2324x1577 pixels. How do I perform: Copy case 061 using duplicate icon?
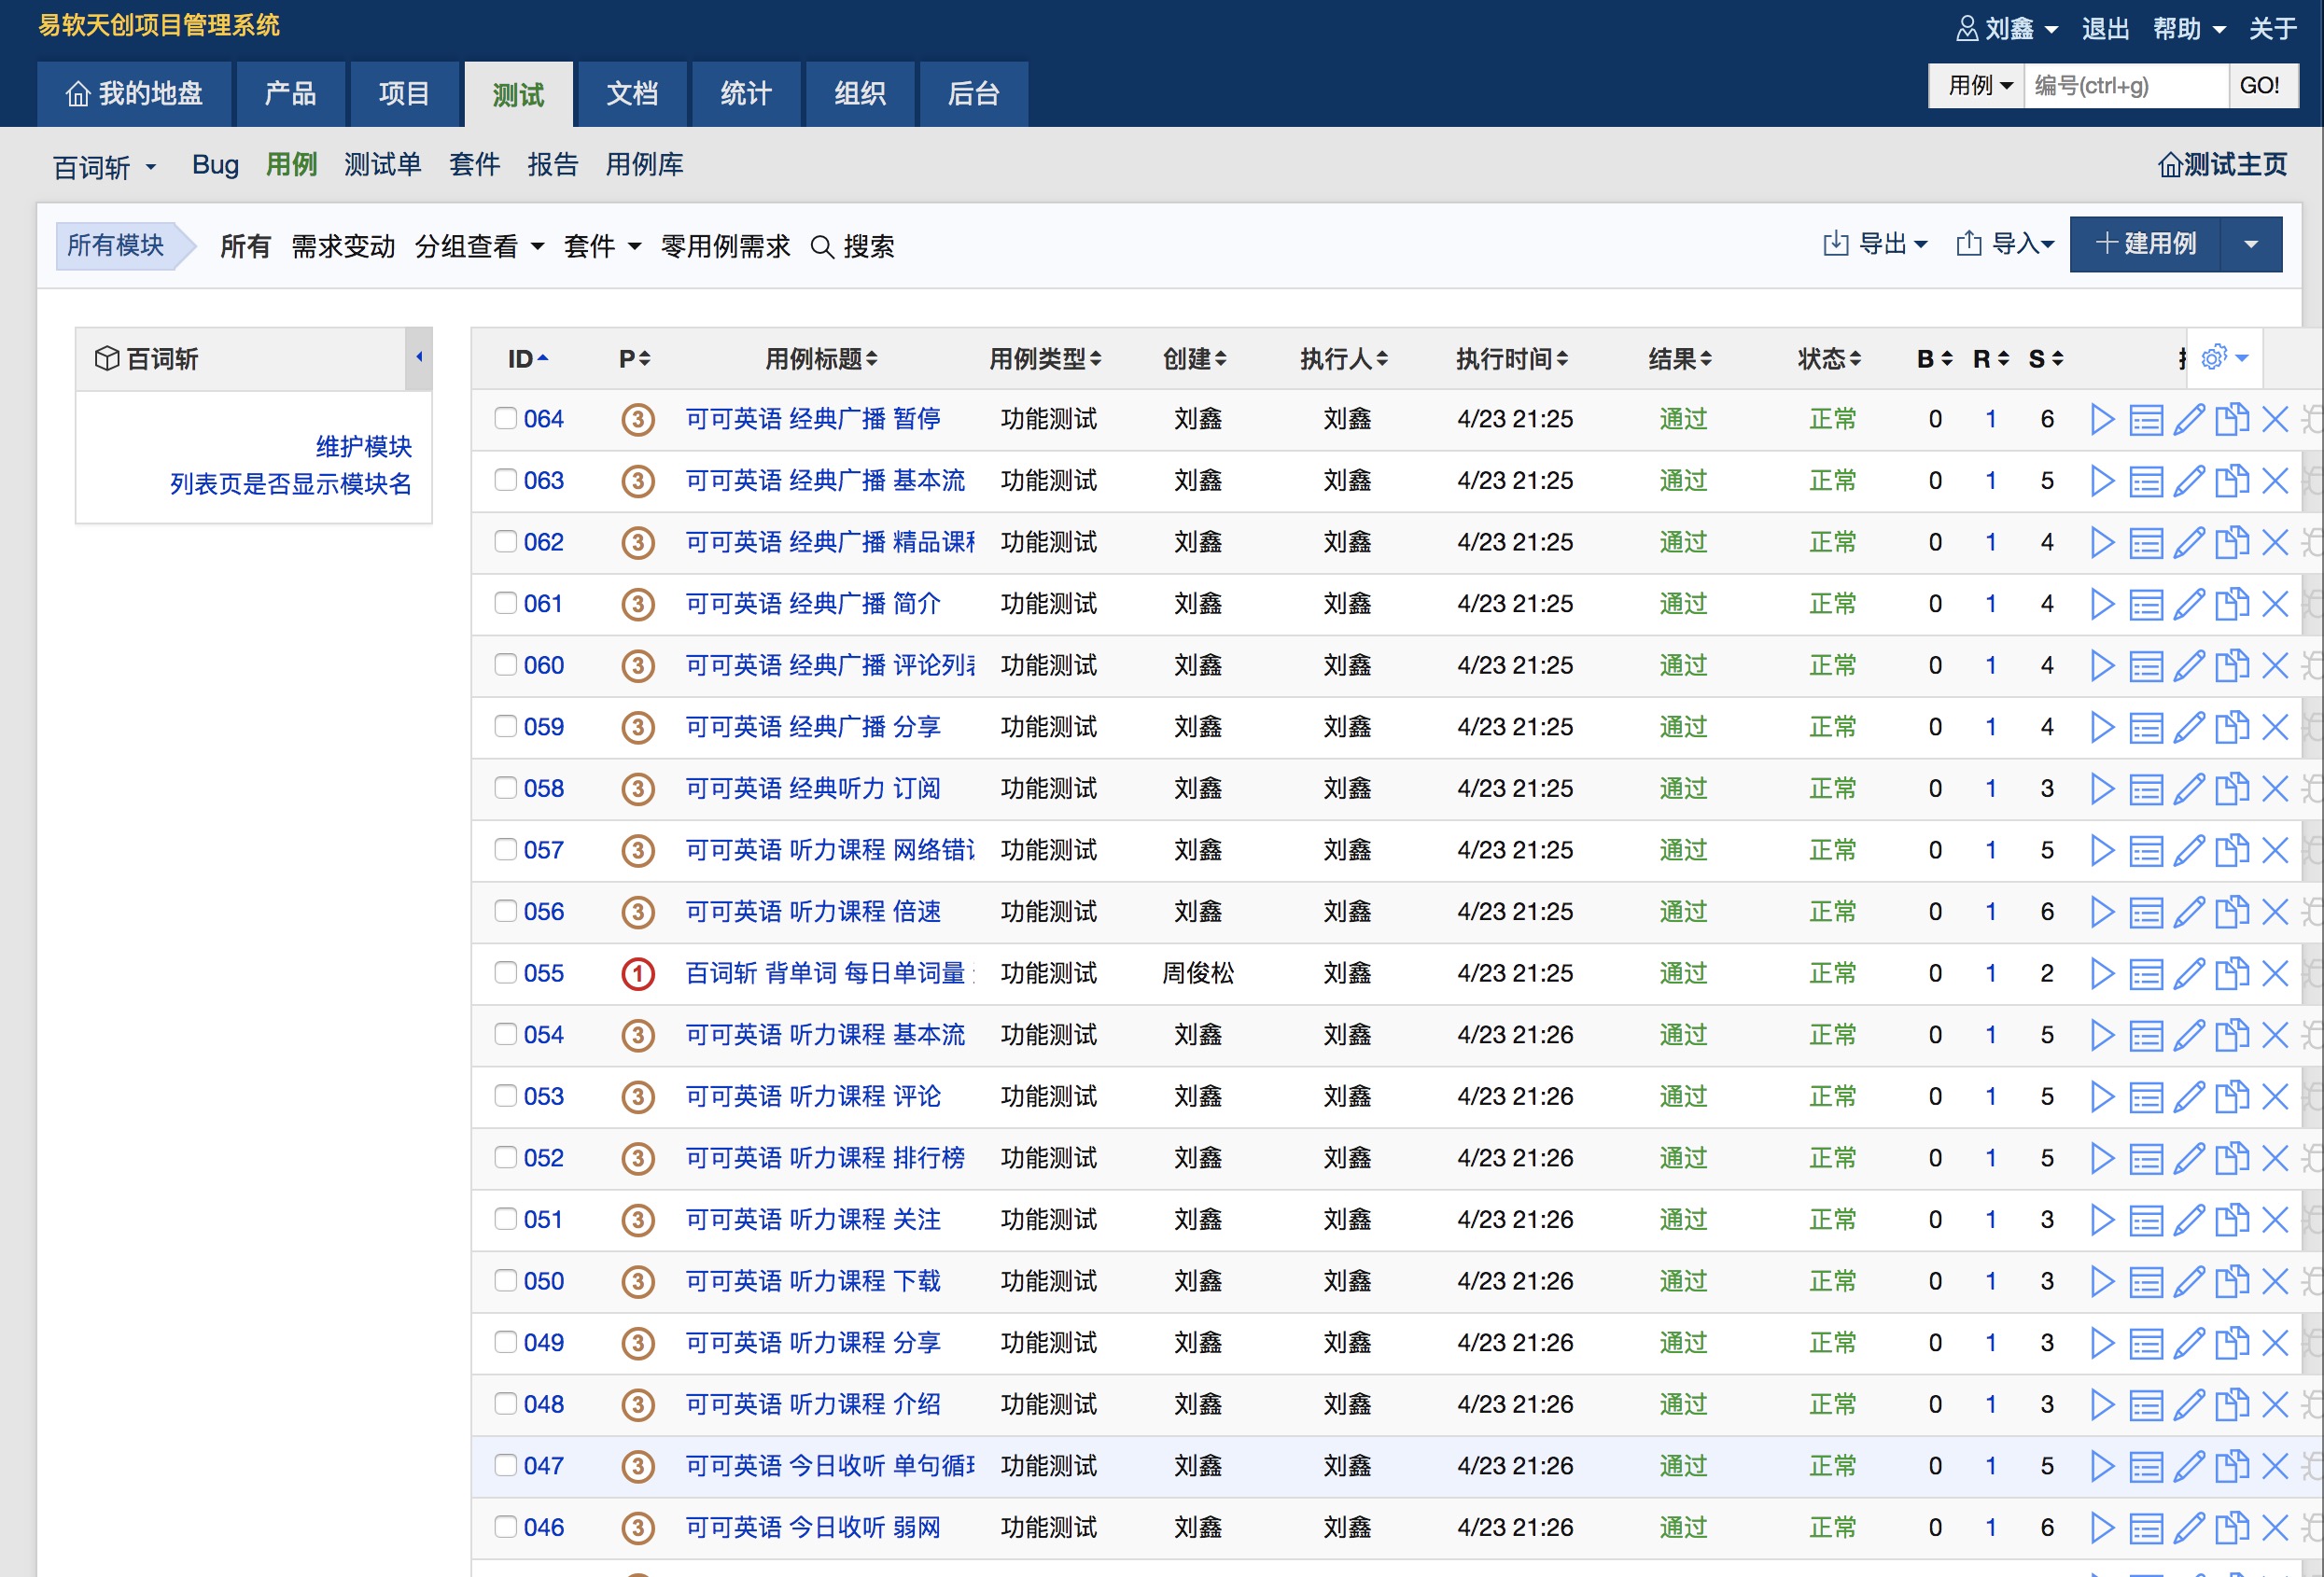(x=2232, y=604)
